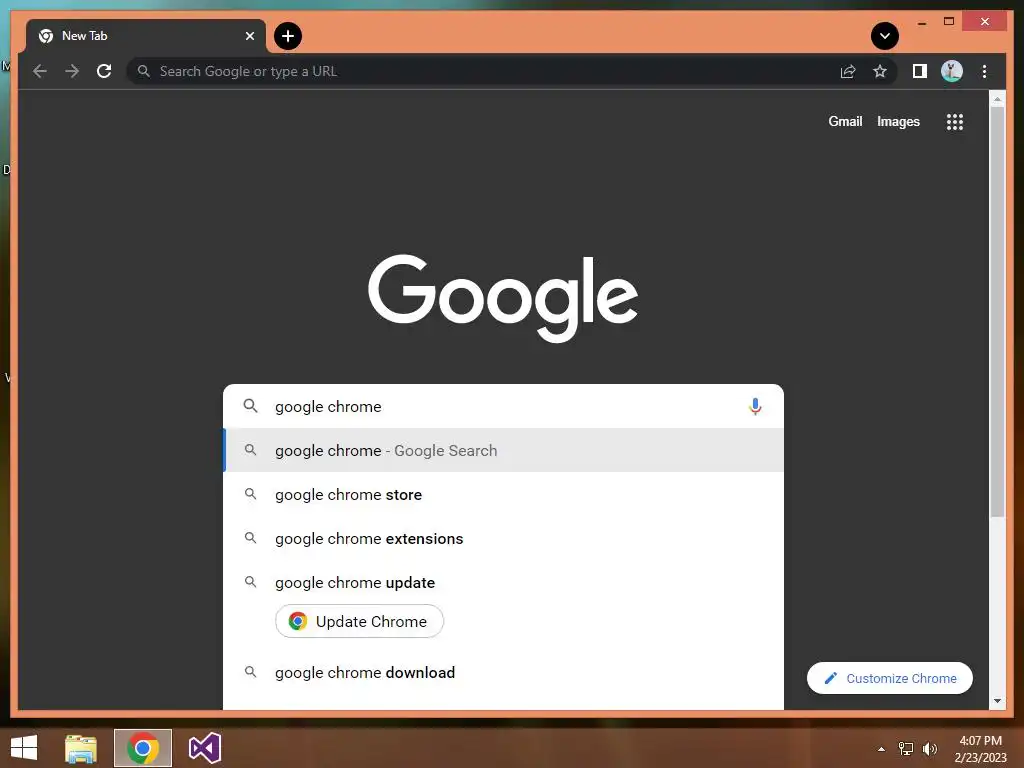1024x768 pixels.
Task: Click the page scrollbar up arrow
Action: tap(997, 99)
